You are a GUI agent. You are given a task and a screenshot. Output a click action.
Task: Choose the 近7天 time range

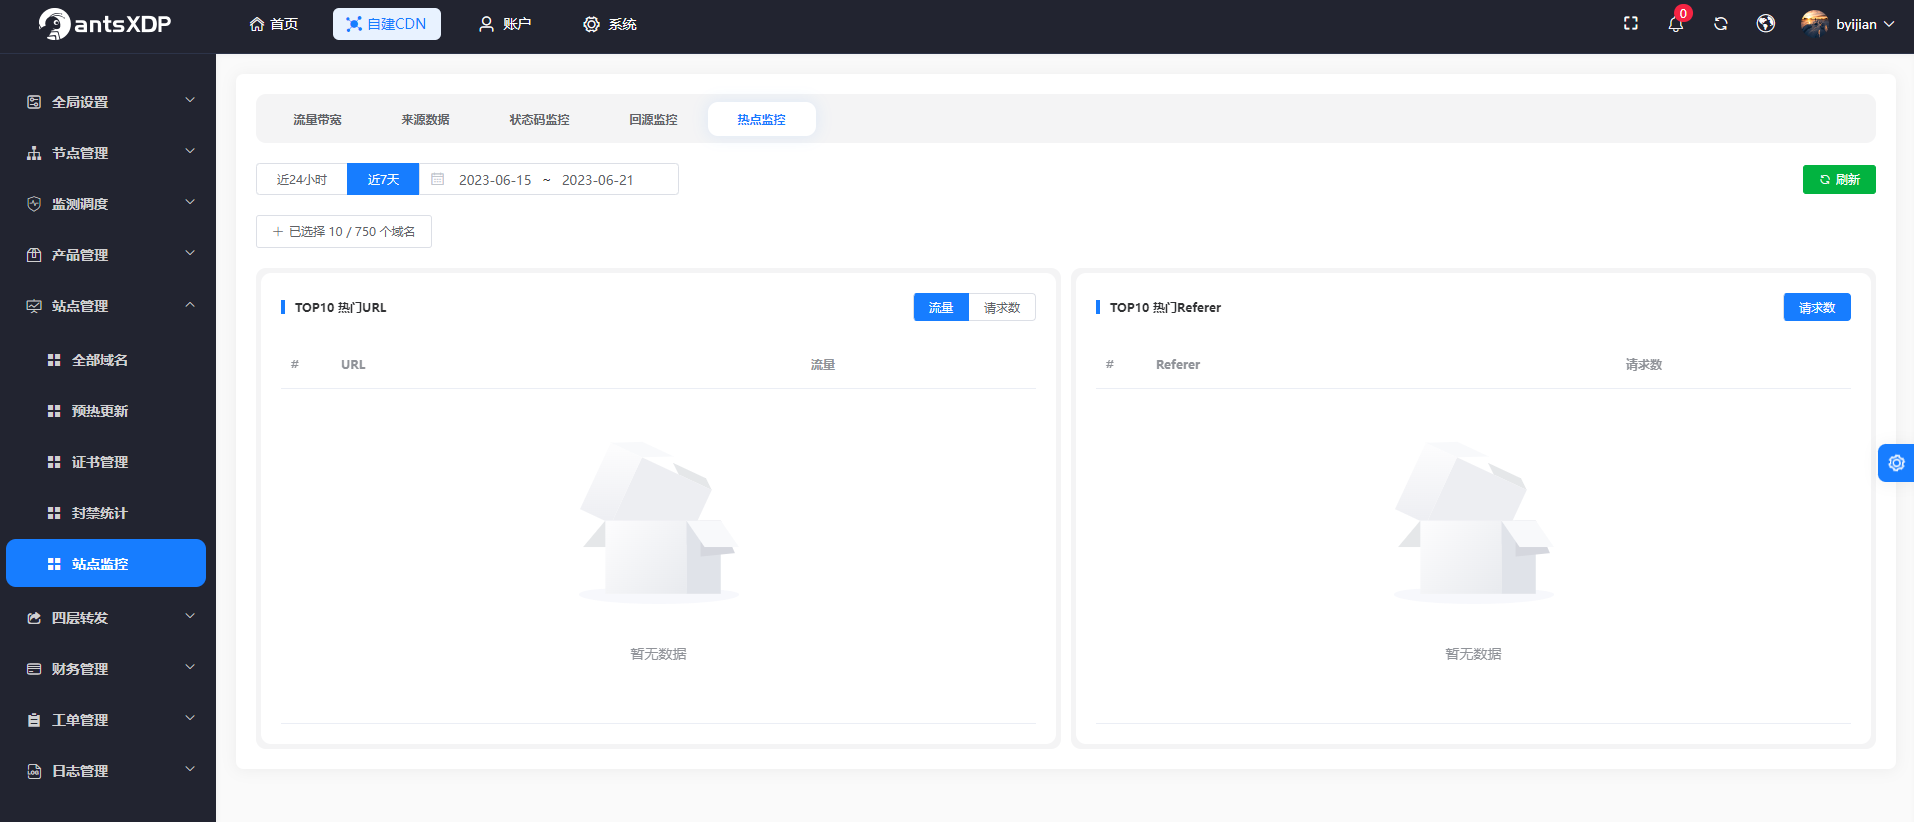[x=383, y=179]
